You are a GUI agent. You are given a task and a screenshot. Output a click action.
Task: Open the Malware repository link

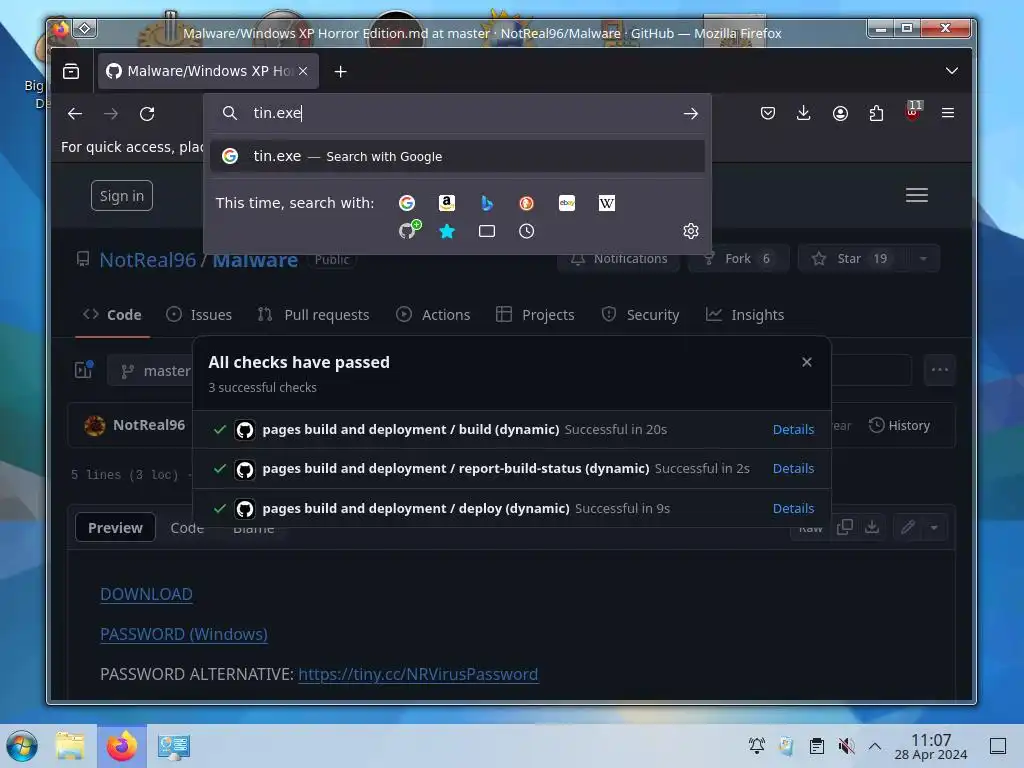[x=255, y=260]
